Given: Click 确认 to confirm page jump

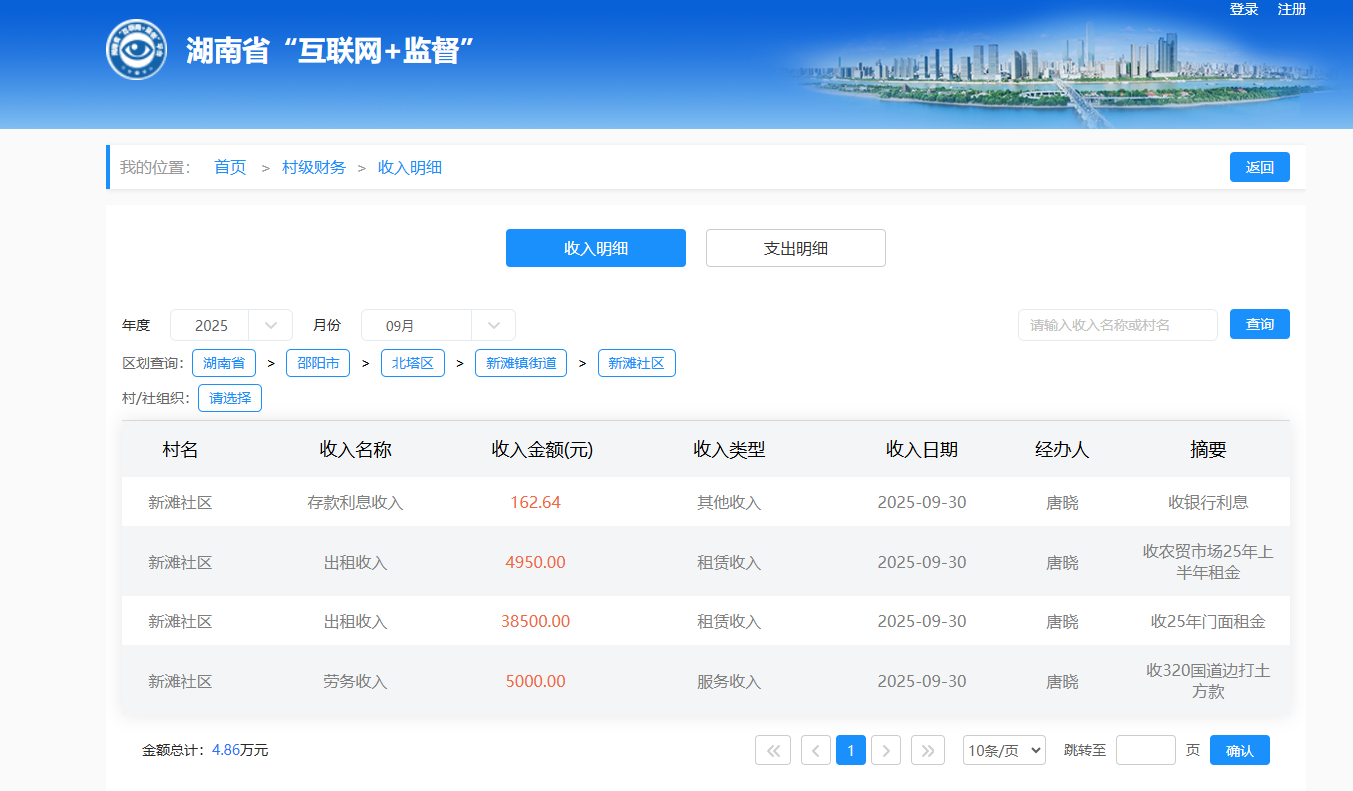Looking at the screenshot, I should [1239, 750].
